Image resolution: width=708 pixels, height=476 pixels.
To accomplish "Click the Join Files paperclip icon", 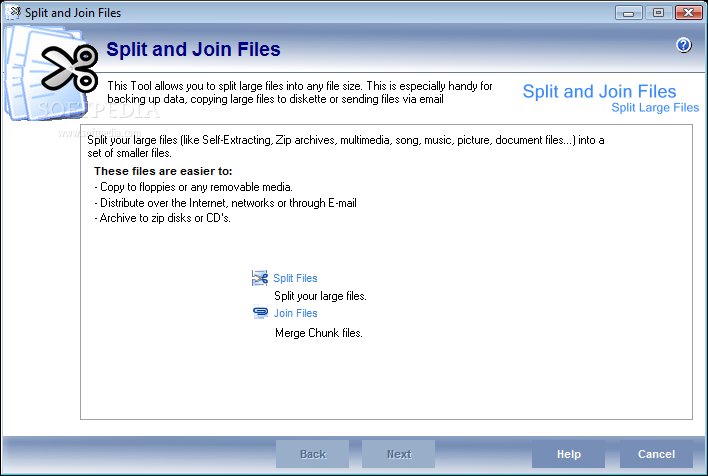I will pyautogui.click(x=260, y=313).
